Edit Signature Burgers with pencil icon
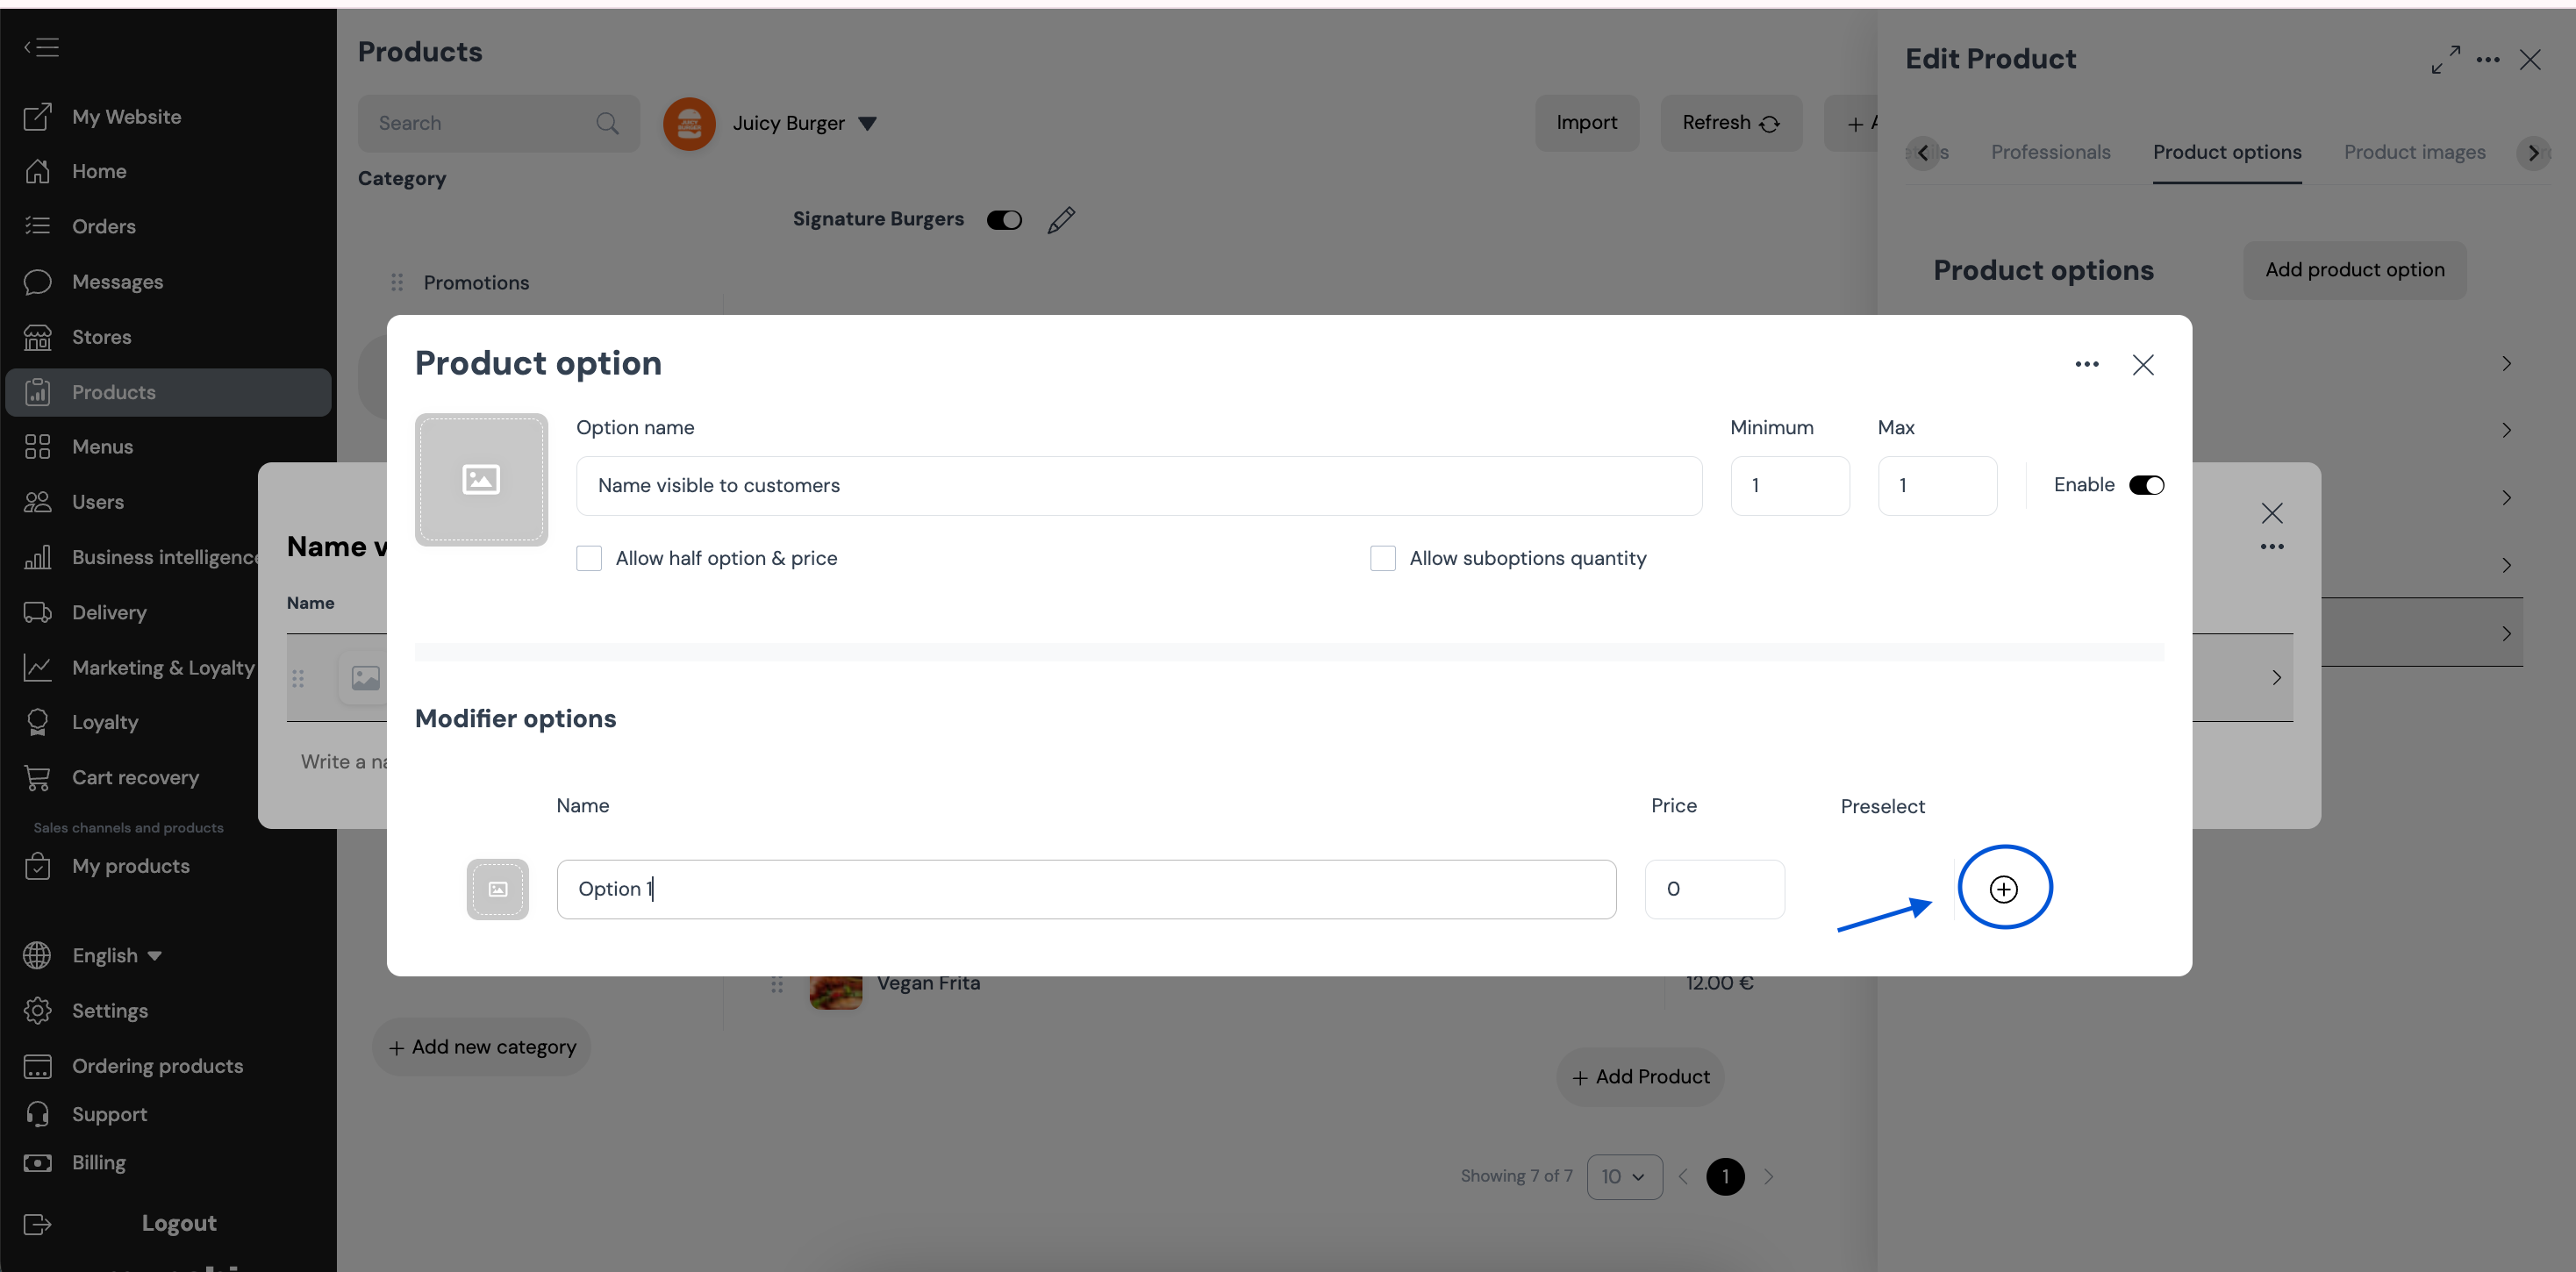This screenshot has width=2576, height=1272. pyautogui.click(x=1061, y=220)
